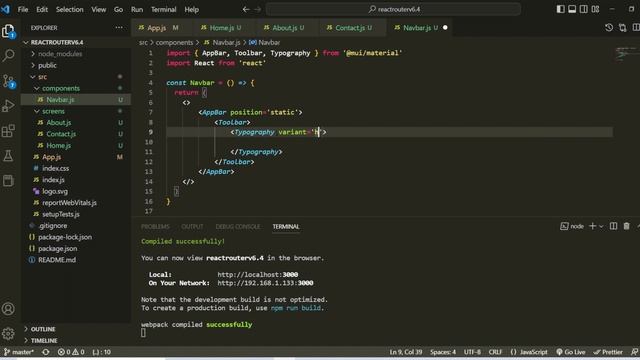
Task: Open the Accounts icon in activity bar
Action: tap(8, 309)
